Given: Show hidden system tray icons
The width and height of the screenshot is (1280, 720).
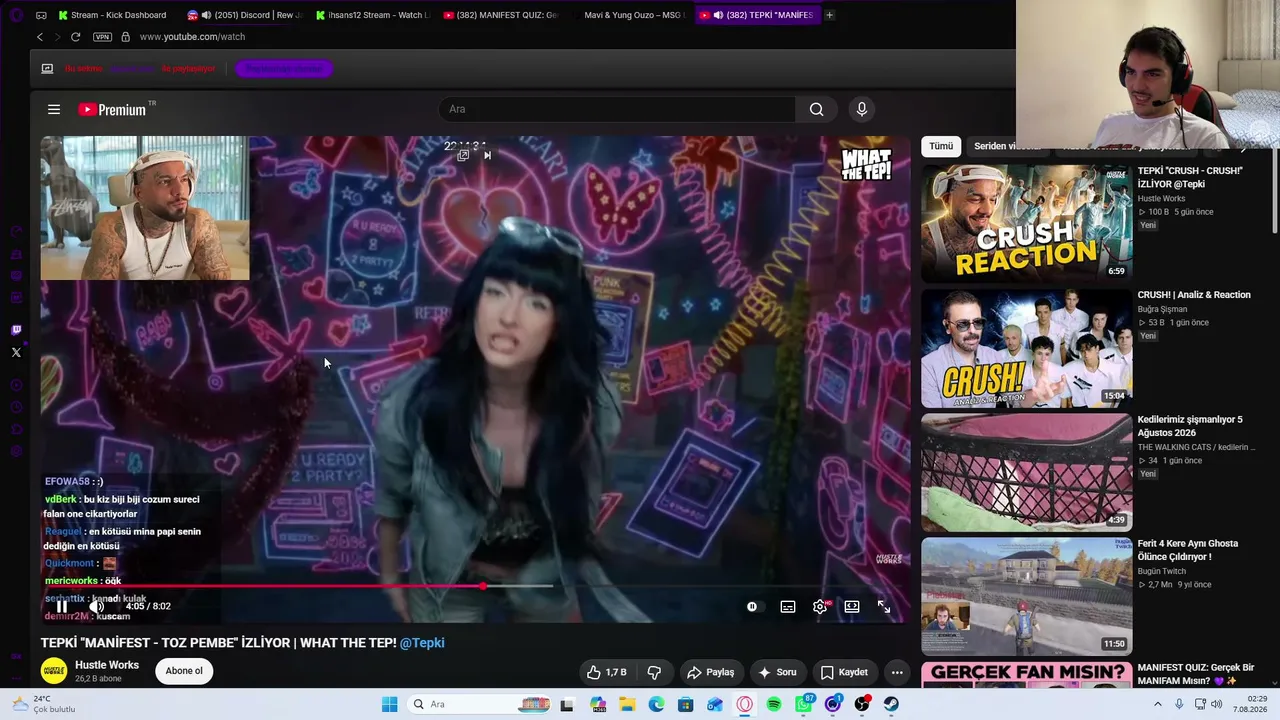Looking at the screenshot, I should click(1157, 704).
